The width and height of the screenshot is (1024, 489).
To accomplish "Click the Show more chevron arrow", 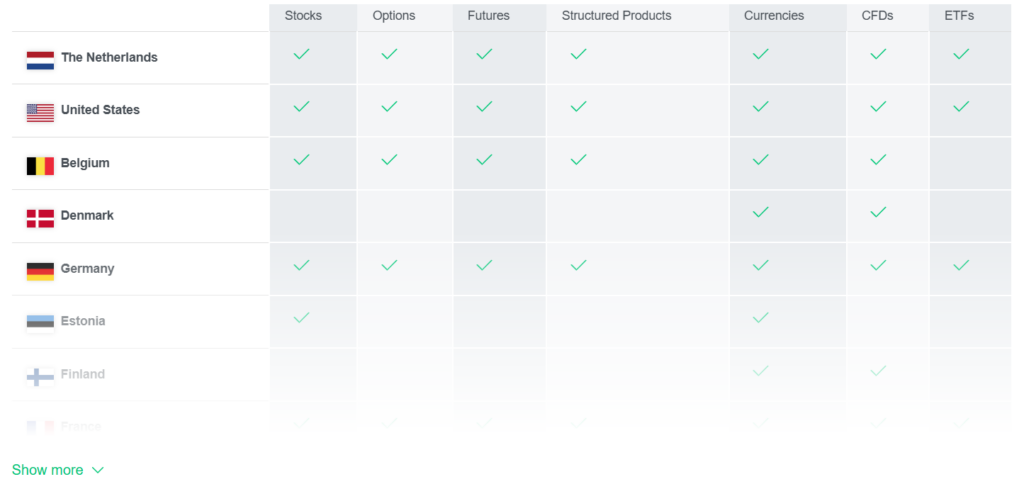I will coord(97,470).
